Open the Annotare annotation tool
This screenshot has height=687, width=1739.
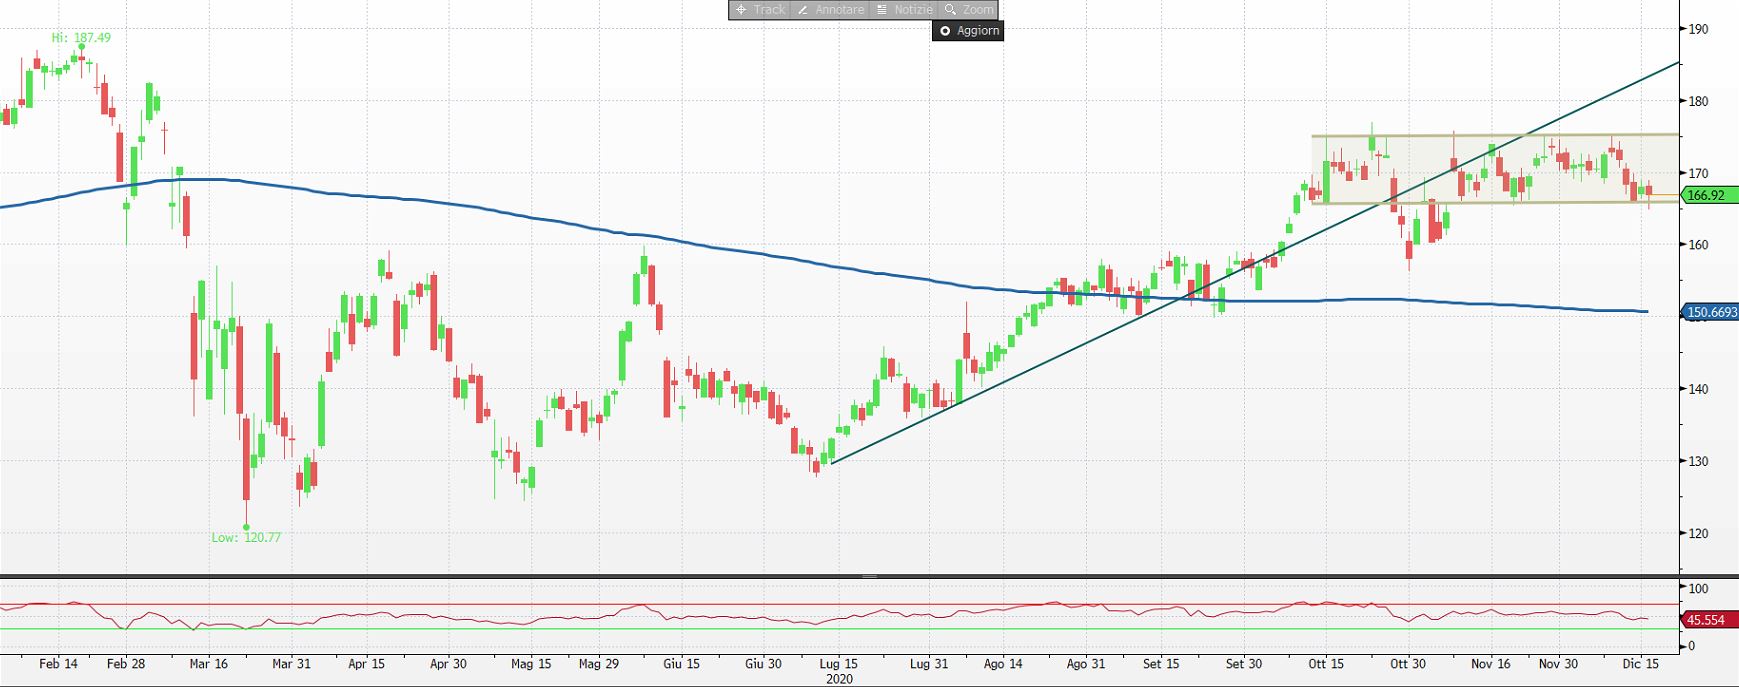point(829,9)
